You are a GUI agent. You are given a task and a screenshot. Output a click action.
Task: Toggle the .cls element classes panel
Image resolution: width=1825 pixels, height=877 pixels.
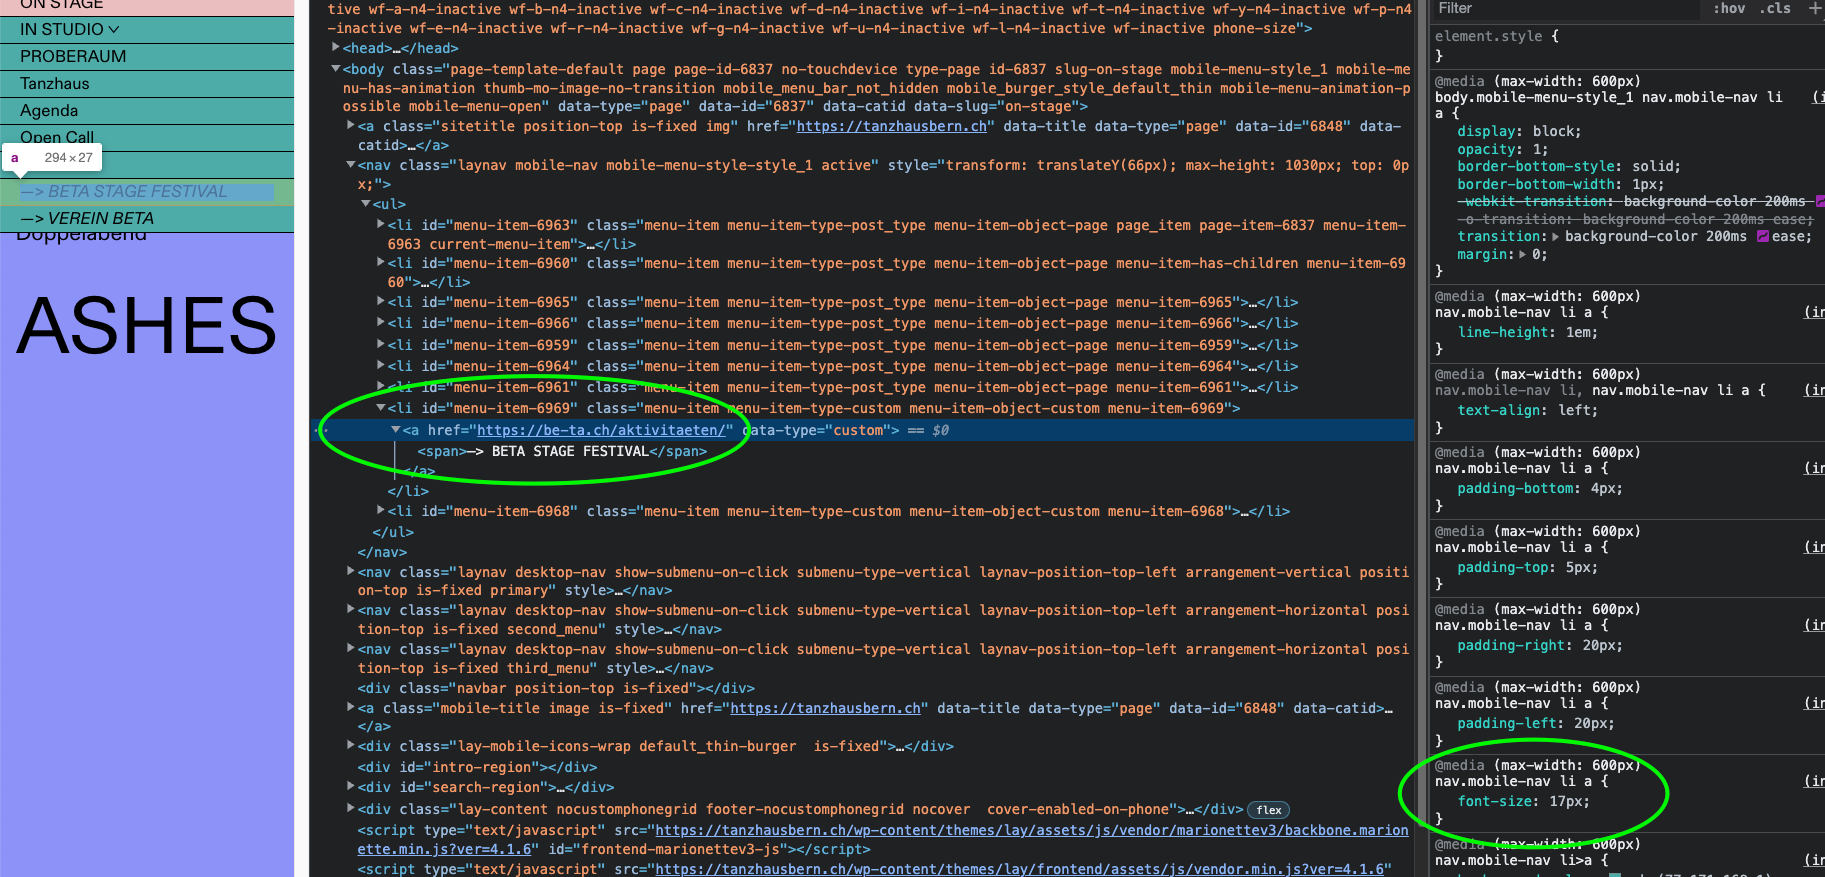coord(1775,9)
